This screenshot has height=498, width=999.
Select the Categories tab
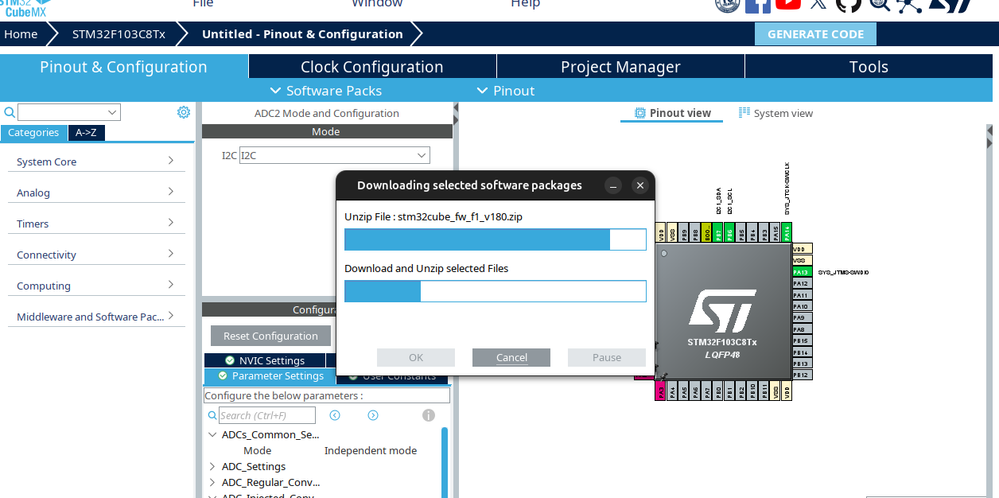[33, 132]
